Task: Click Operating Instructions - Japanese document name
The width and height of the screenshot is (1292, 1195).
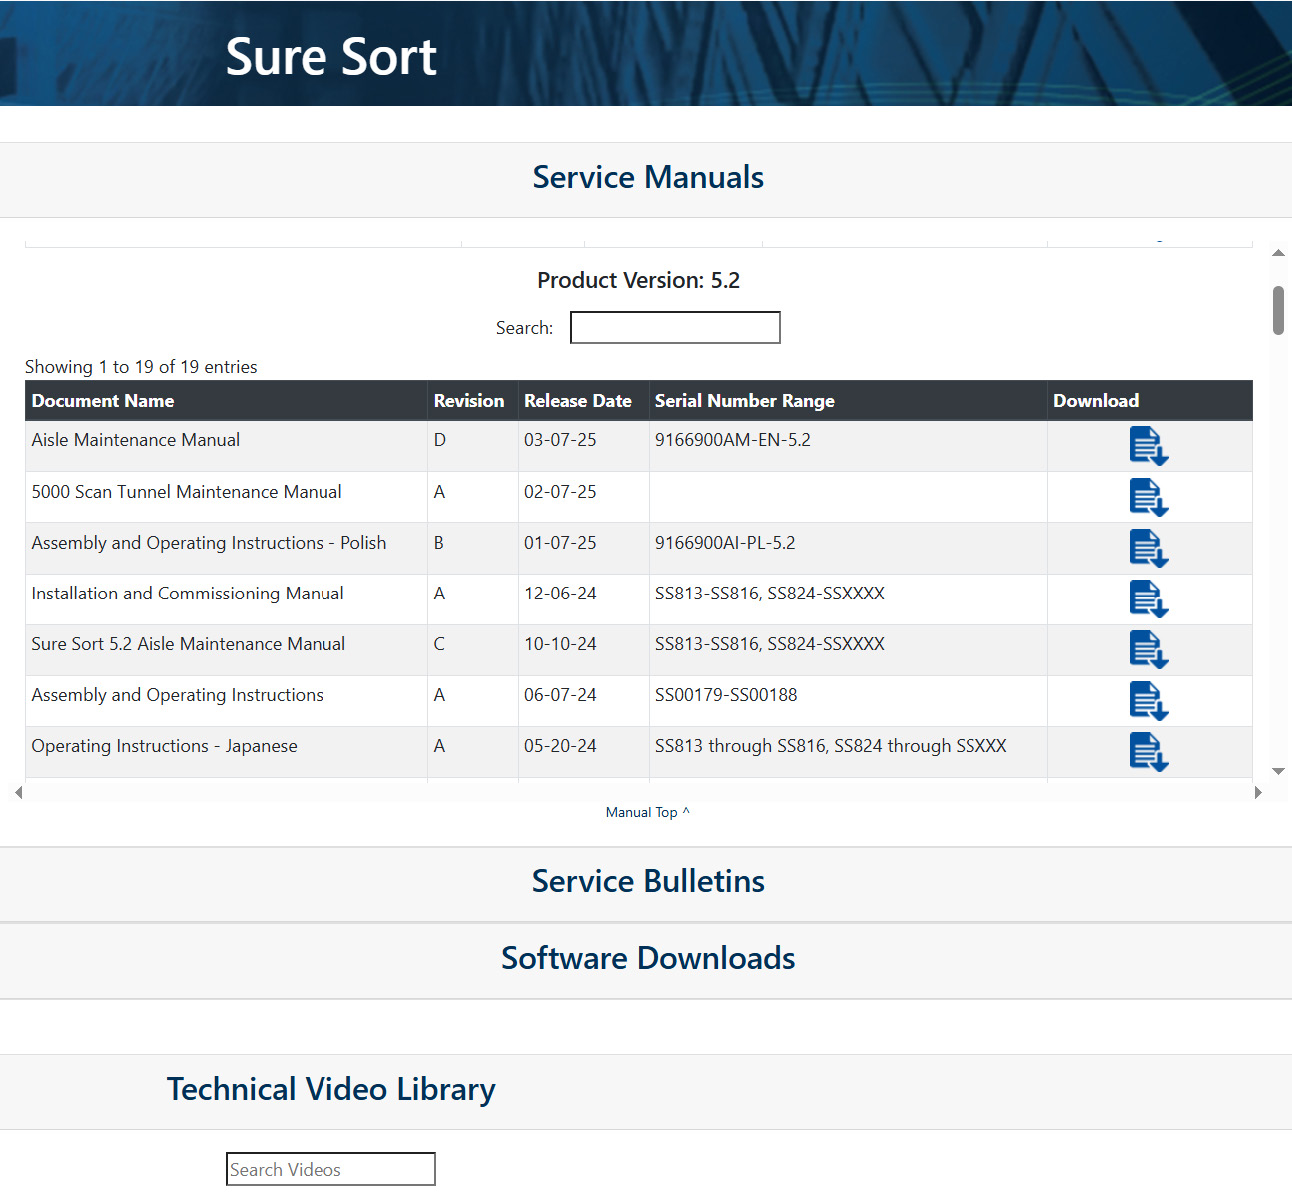Action: point(164,746)
